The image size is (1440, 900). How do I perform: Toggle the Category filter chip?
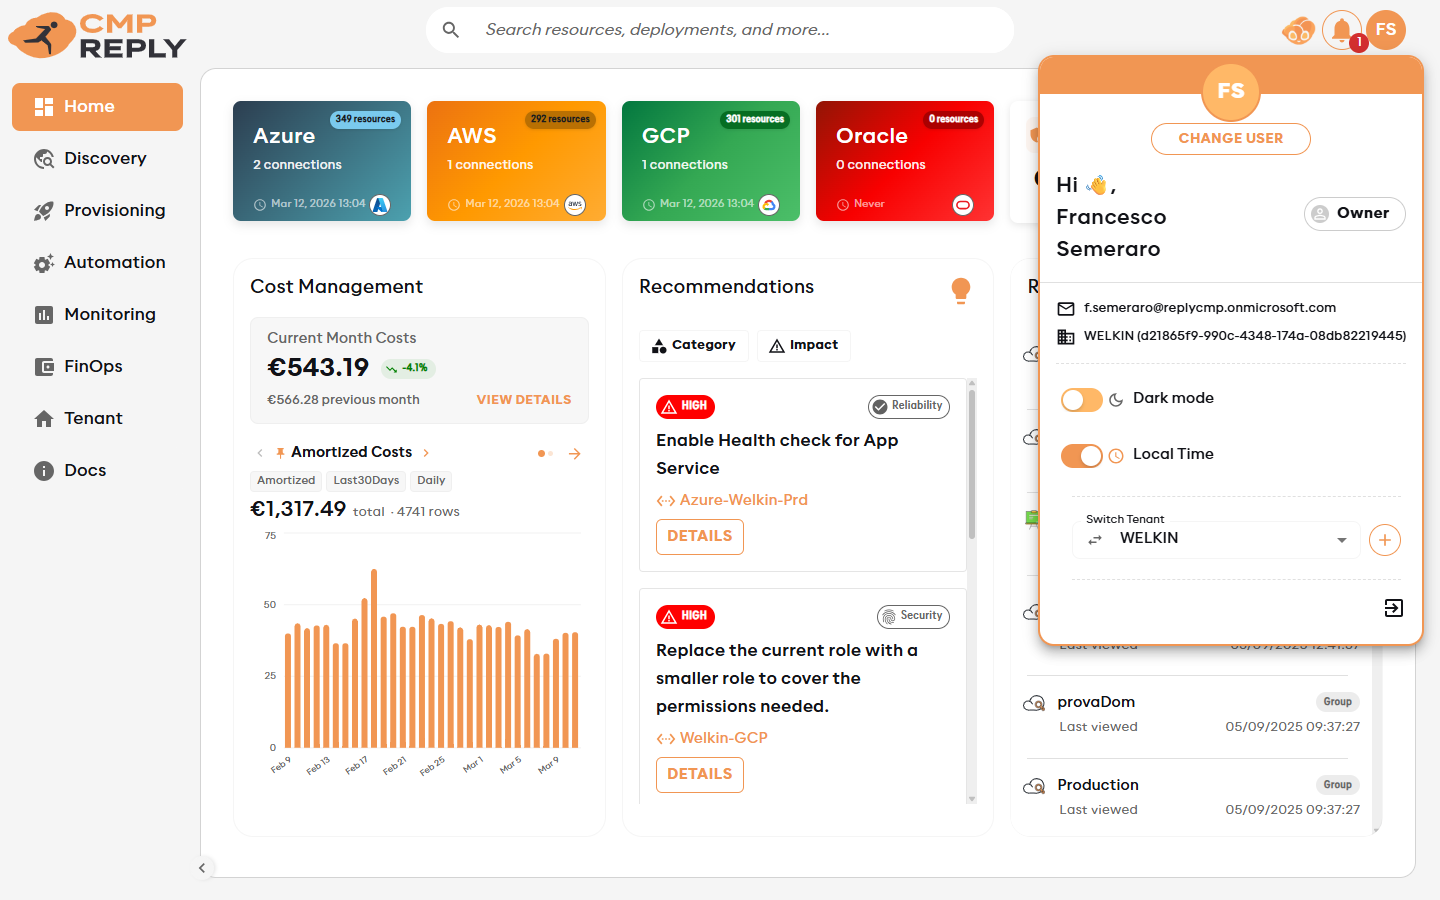pos(693,345)
